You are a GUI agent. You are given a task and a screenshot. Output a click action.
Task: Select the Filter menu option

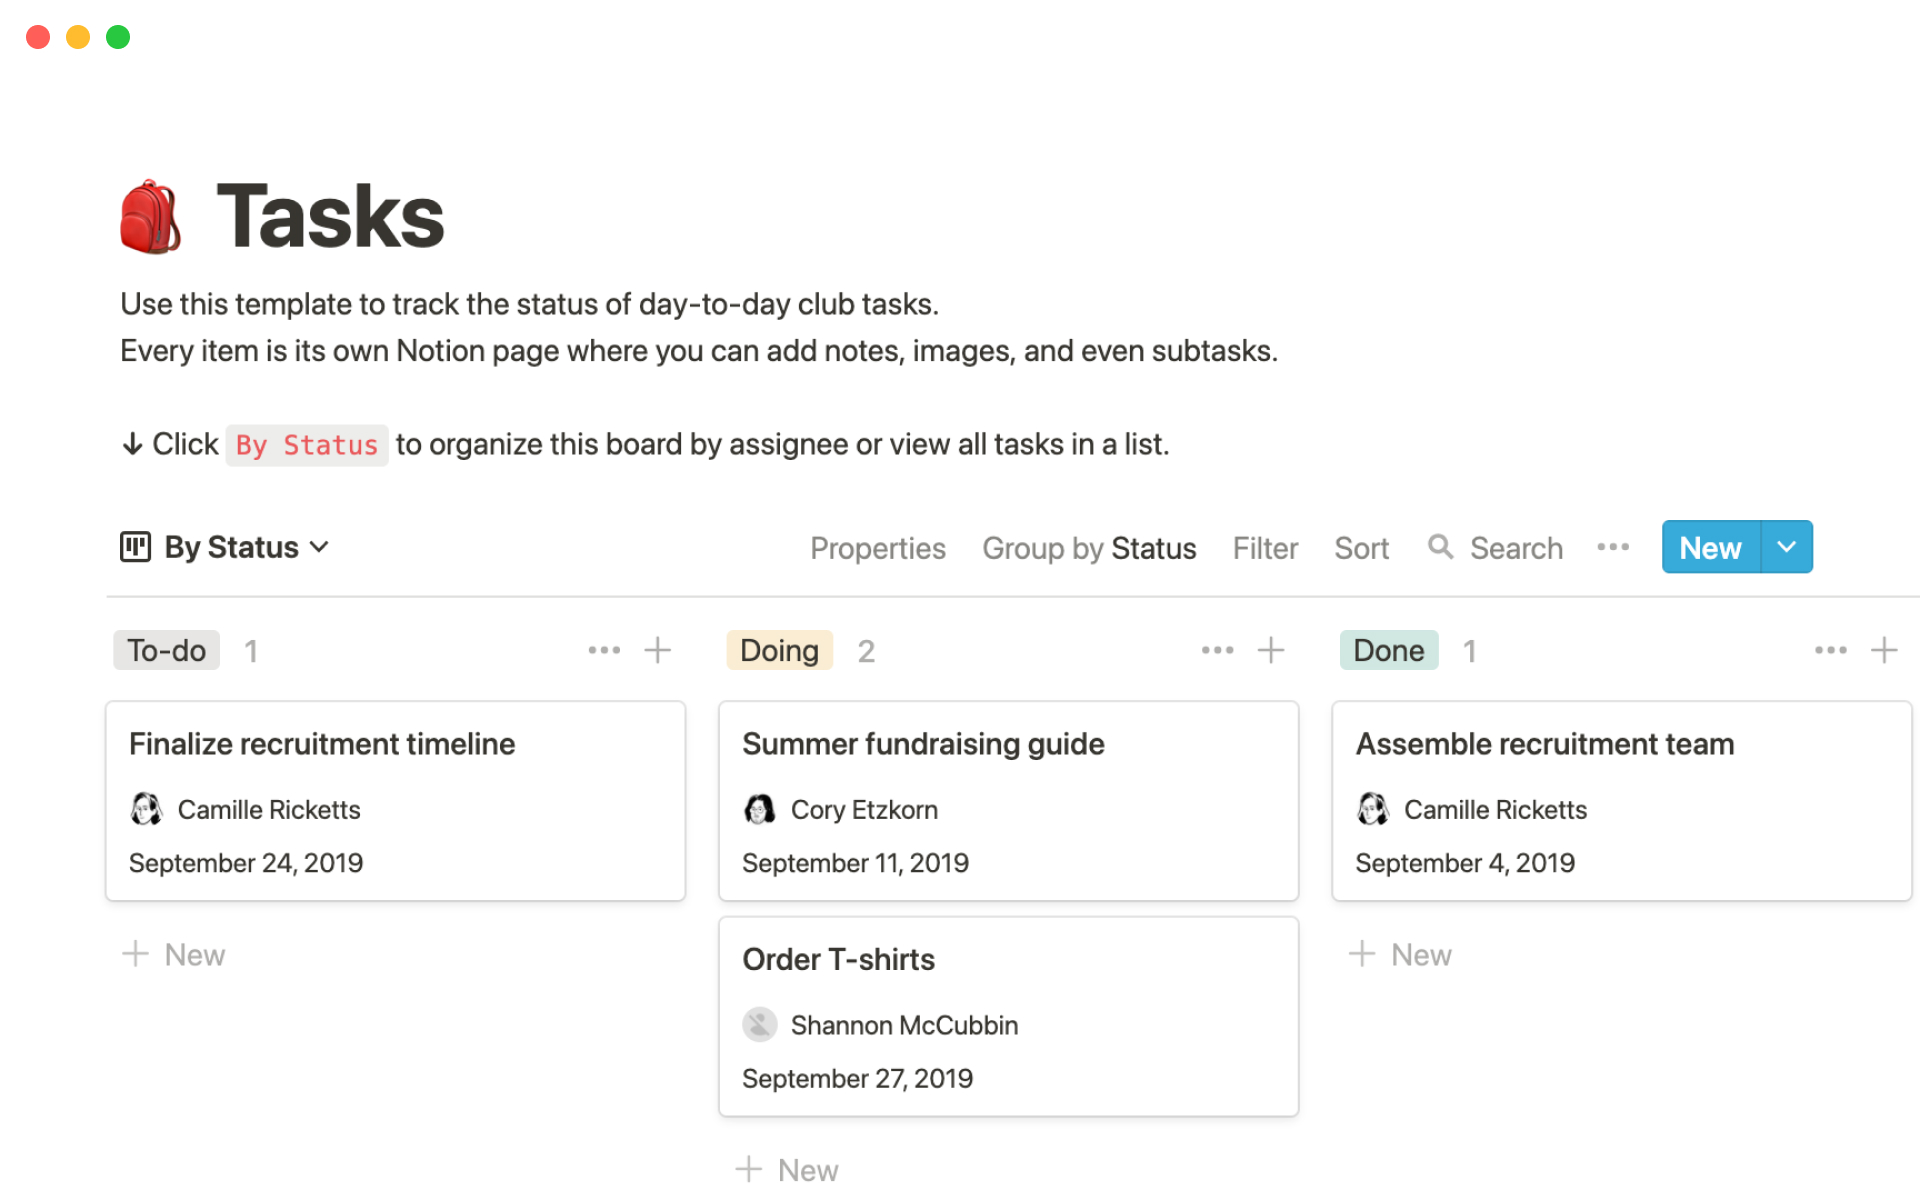[1262, 546]
